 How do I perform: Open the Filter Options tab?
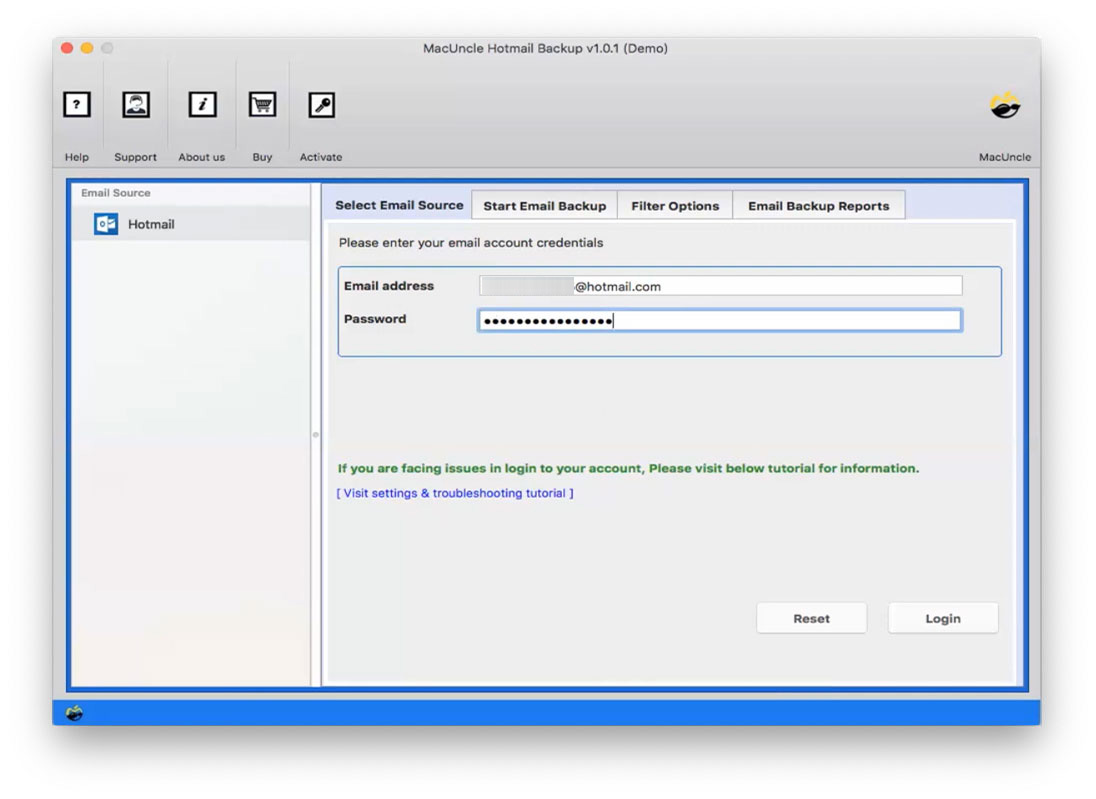(x=675, y=204)
